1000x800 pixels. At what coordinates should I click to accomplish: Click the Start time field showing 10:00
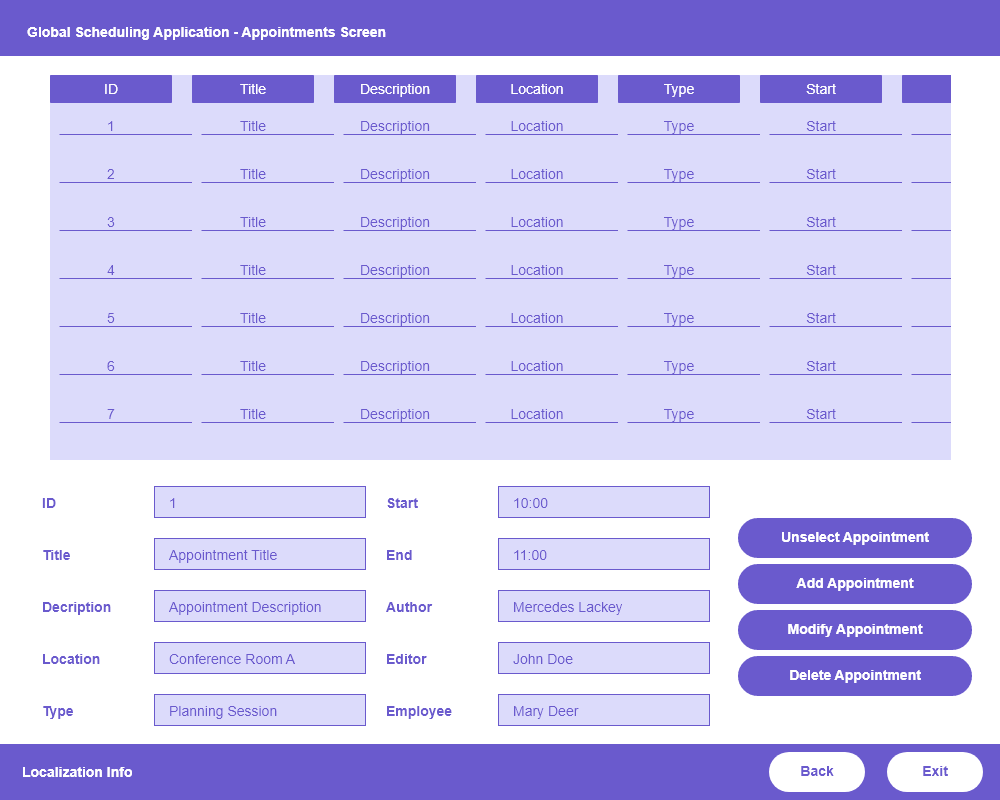[603, 502]
